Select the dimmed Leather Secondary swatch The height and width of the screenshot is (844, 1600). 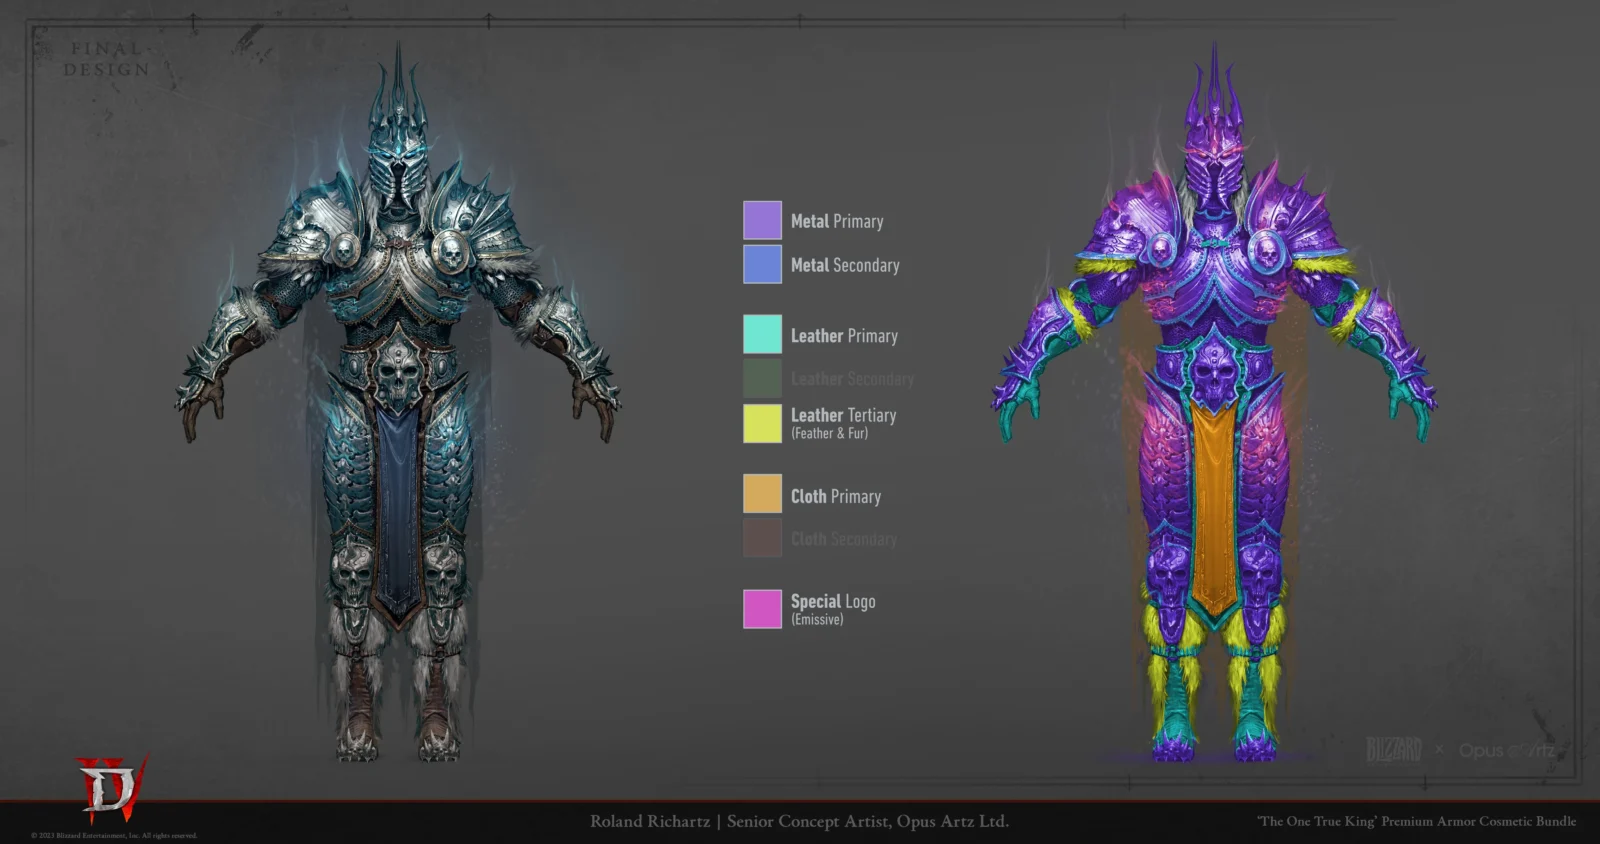[x=762, y=379]
